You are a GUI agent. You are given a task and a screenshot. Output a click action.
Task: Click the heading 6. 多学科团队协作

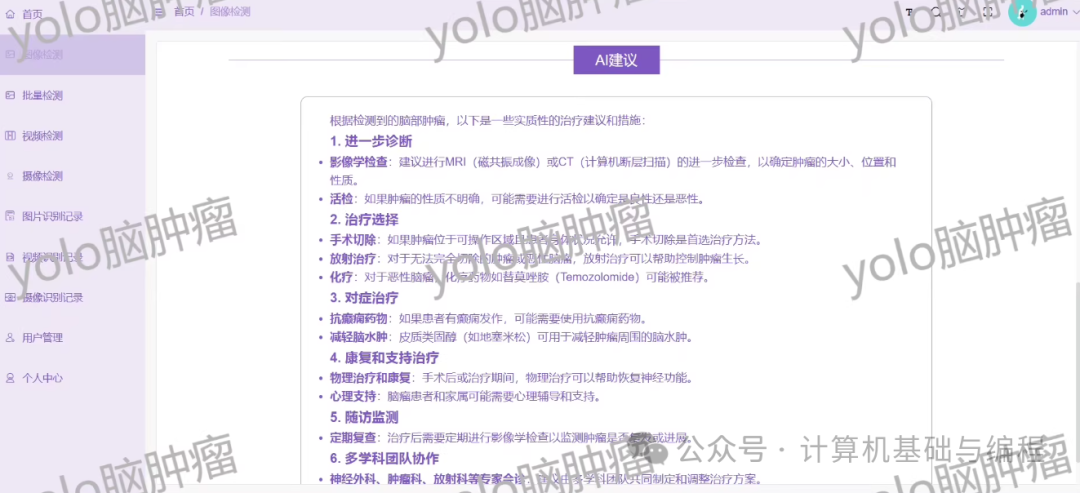384,458
